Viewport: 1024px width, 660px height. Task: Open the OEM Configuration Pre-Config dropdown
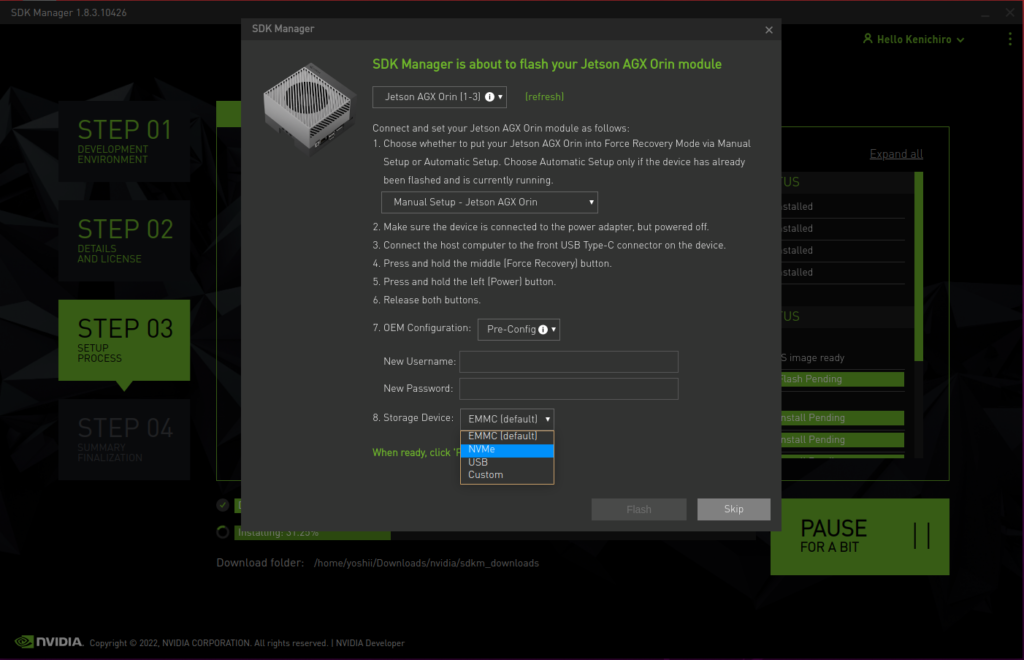tap(519, 330)
